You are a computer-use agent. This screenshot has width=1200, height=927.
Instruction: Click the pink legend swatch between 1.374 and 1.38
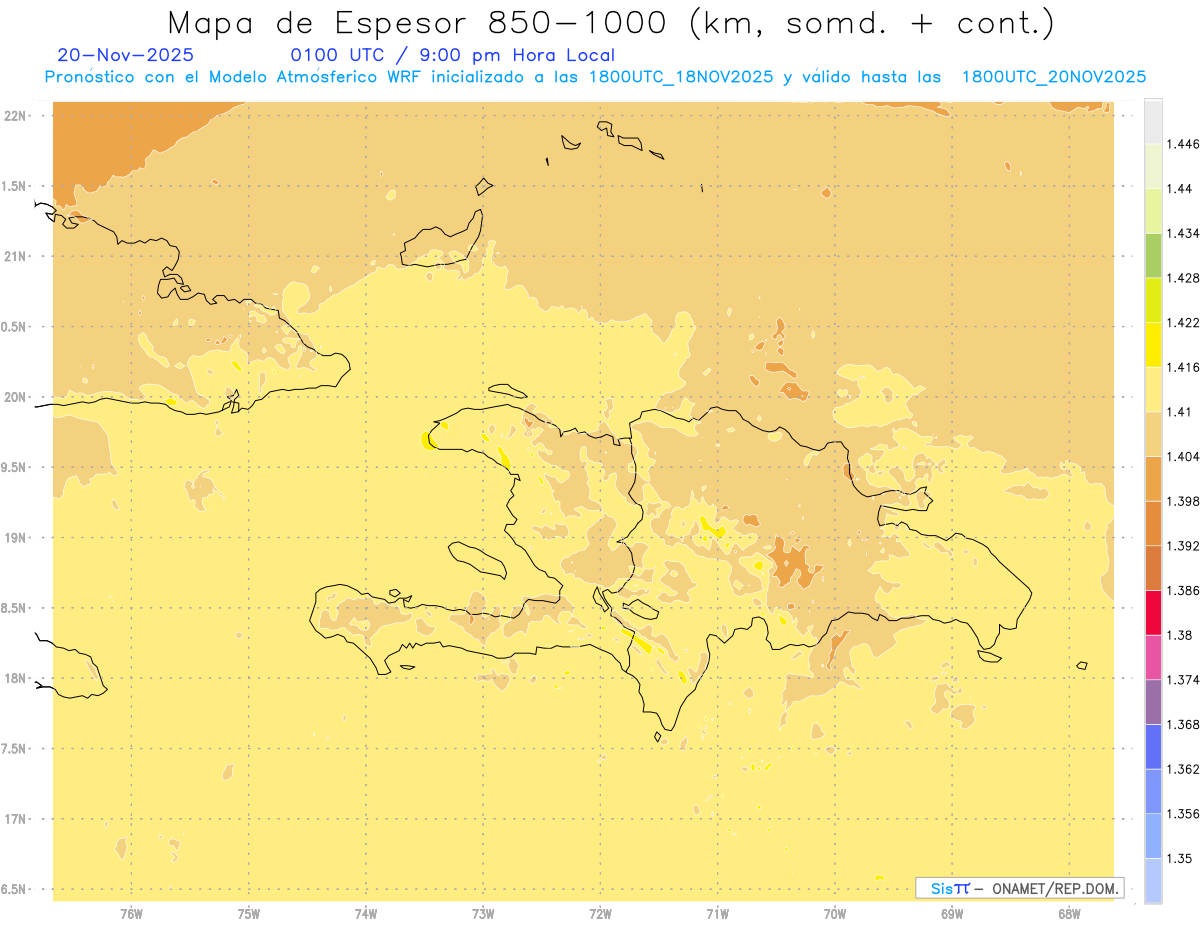point(1153,657)
